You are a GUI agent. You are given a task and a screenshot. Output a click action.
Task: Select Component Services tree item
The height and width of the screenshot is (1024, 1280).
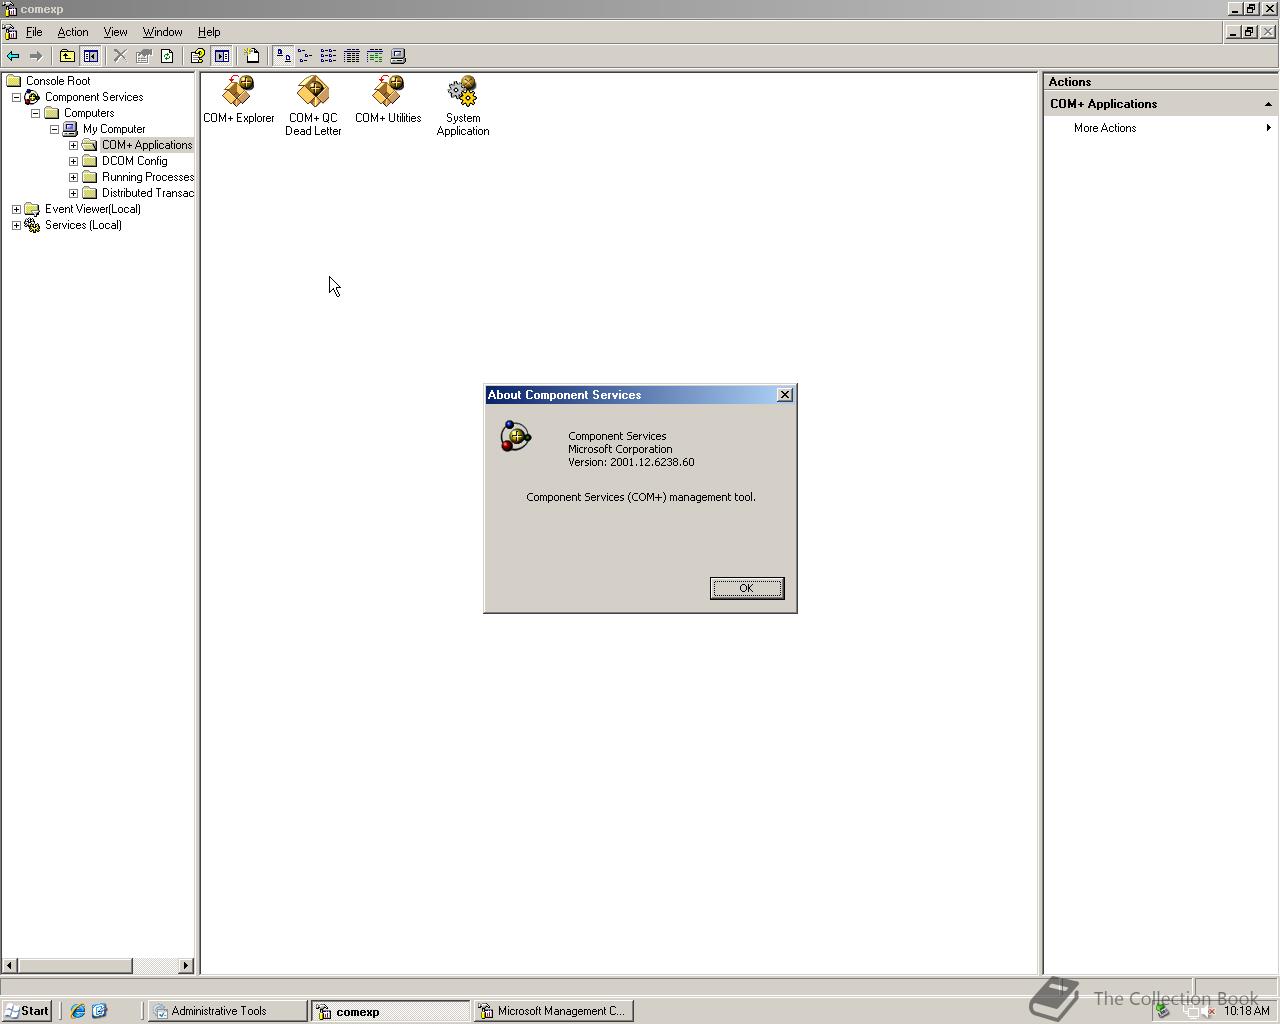coord(94,97)
